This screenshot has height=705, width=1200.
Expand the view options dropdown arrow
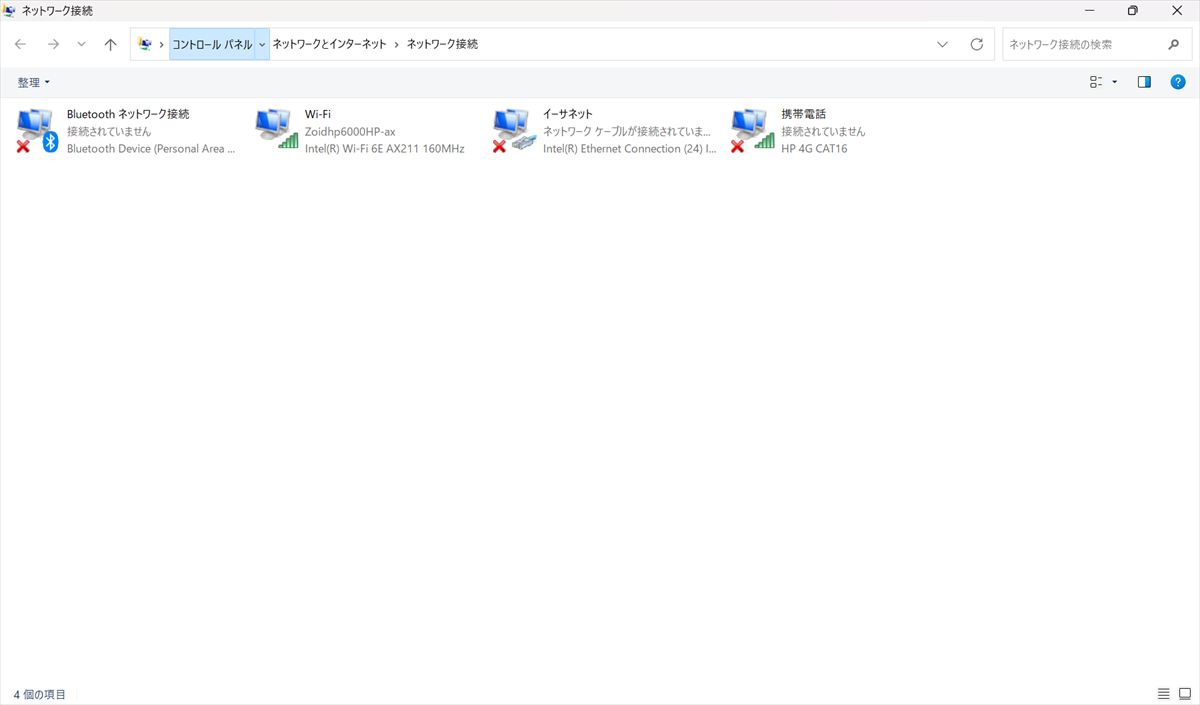pyautogui.click(x=1115, y=82)
